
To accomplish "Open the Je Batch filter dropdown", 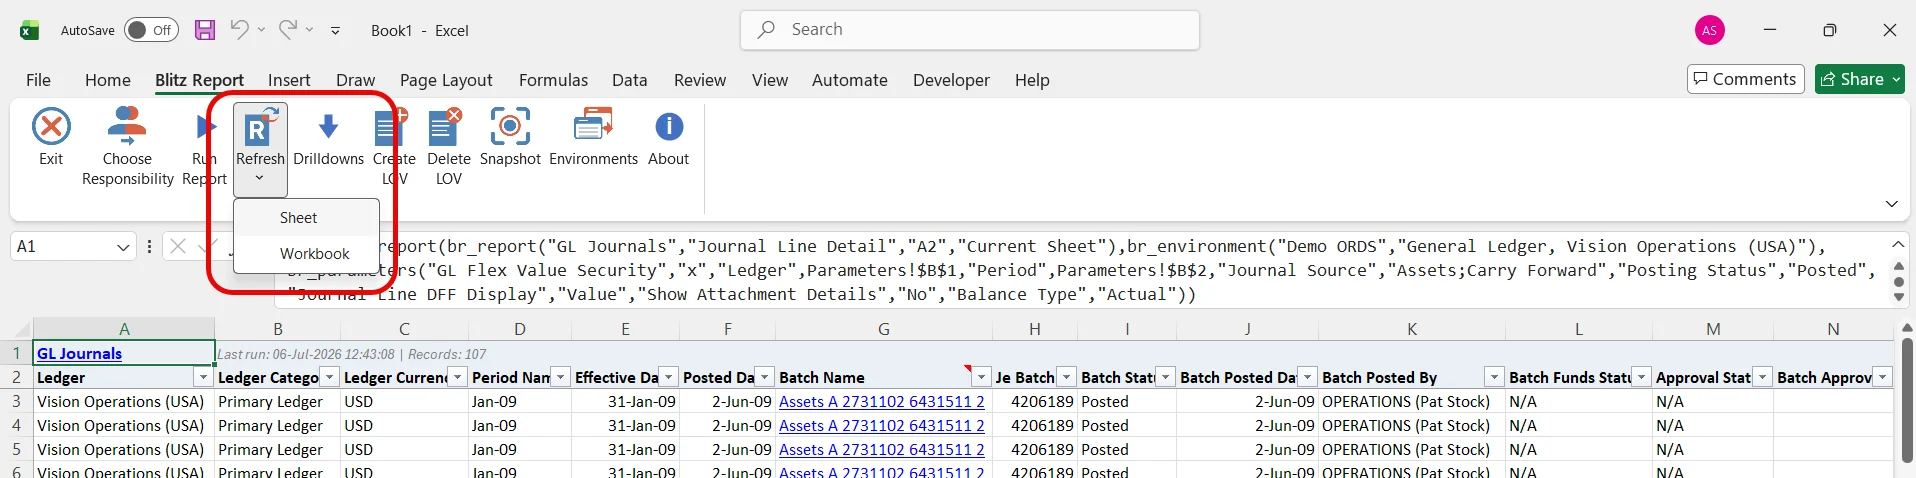I will coord(1066,377).
